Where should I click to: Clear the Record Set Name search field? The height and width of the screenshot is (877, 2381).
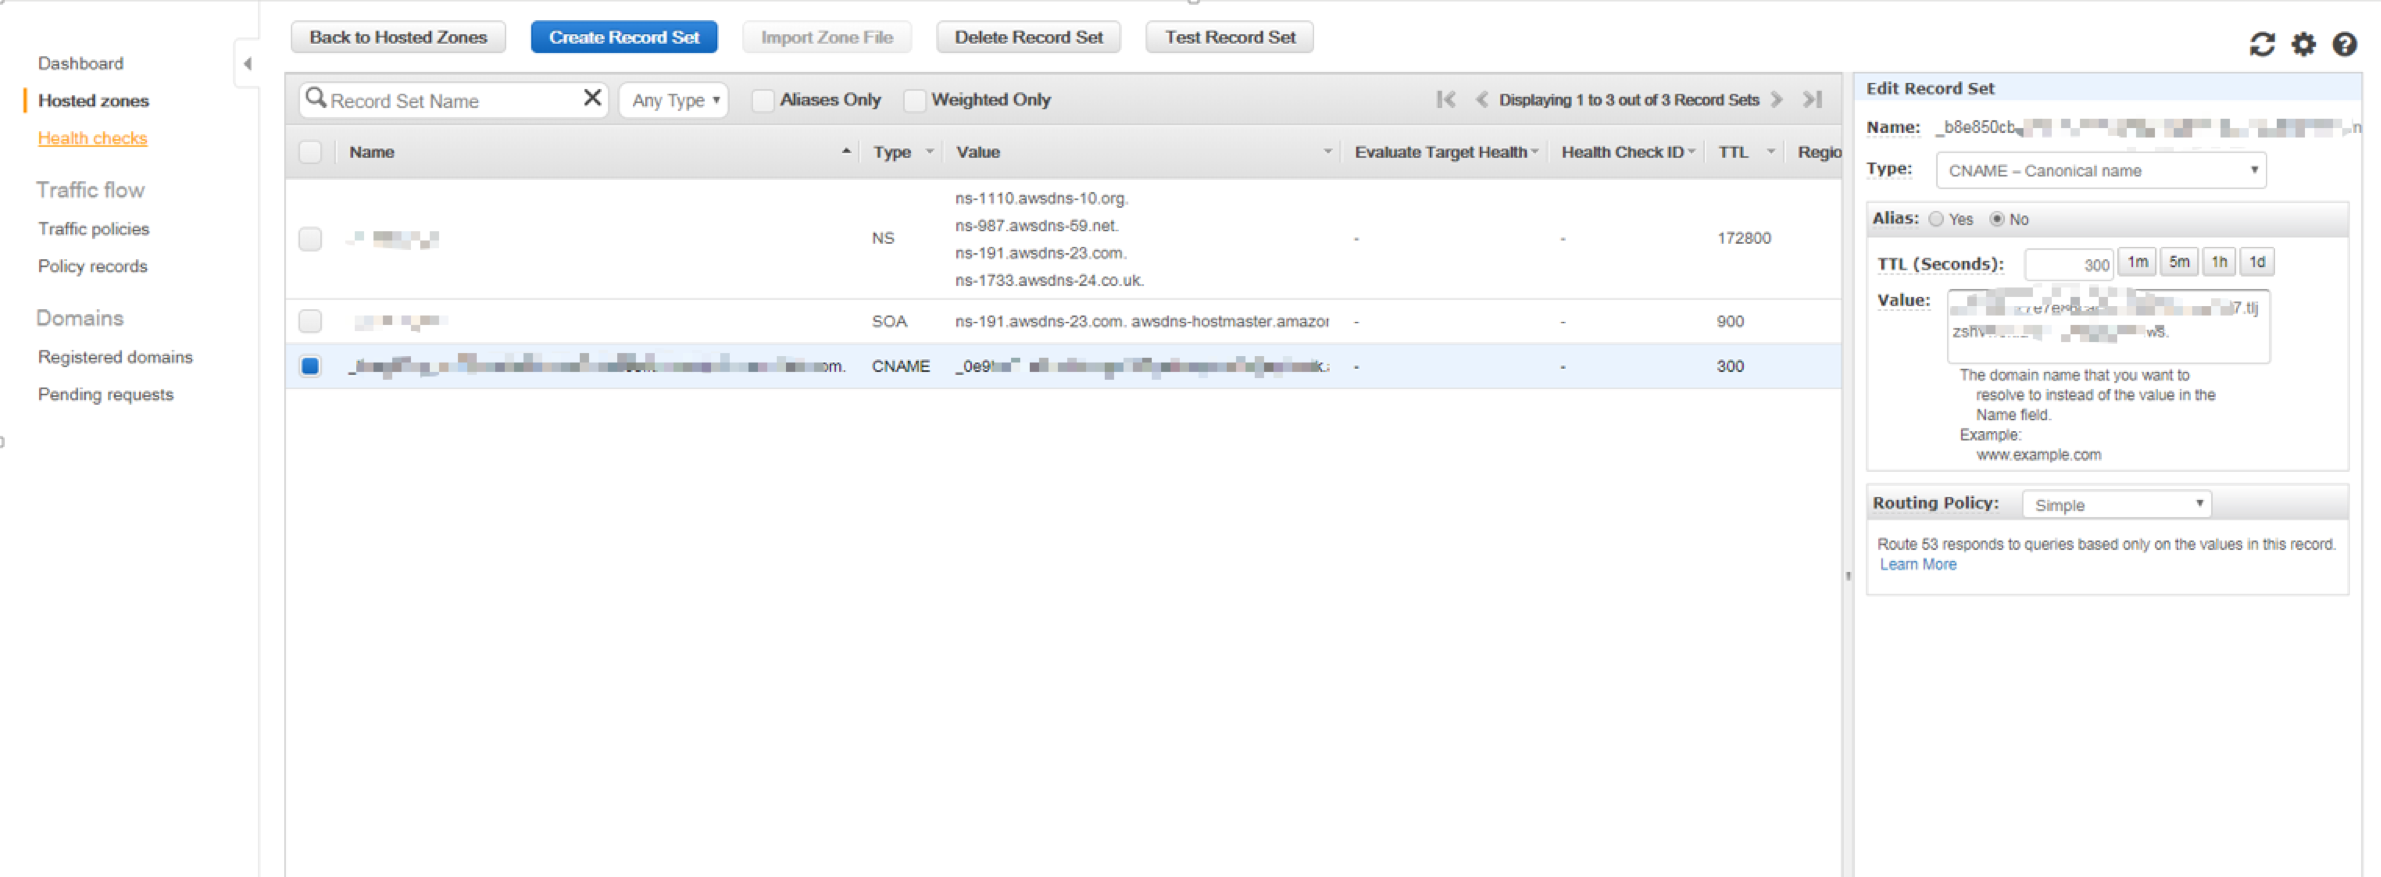[592, 98]
